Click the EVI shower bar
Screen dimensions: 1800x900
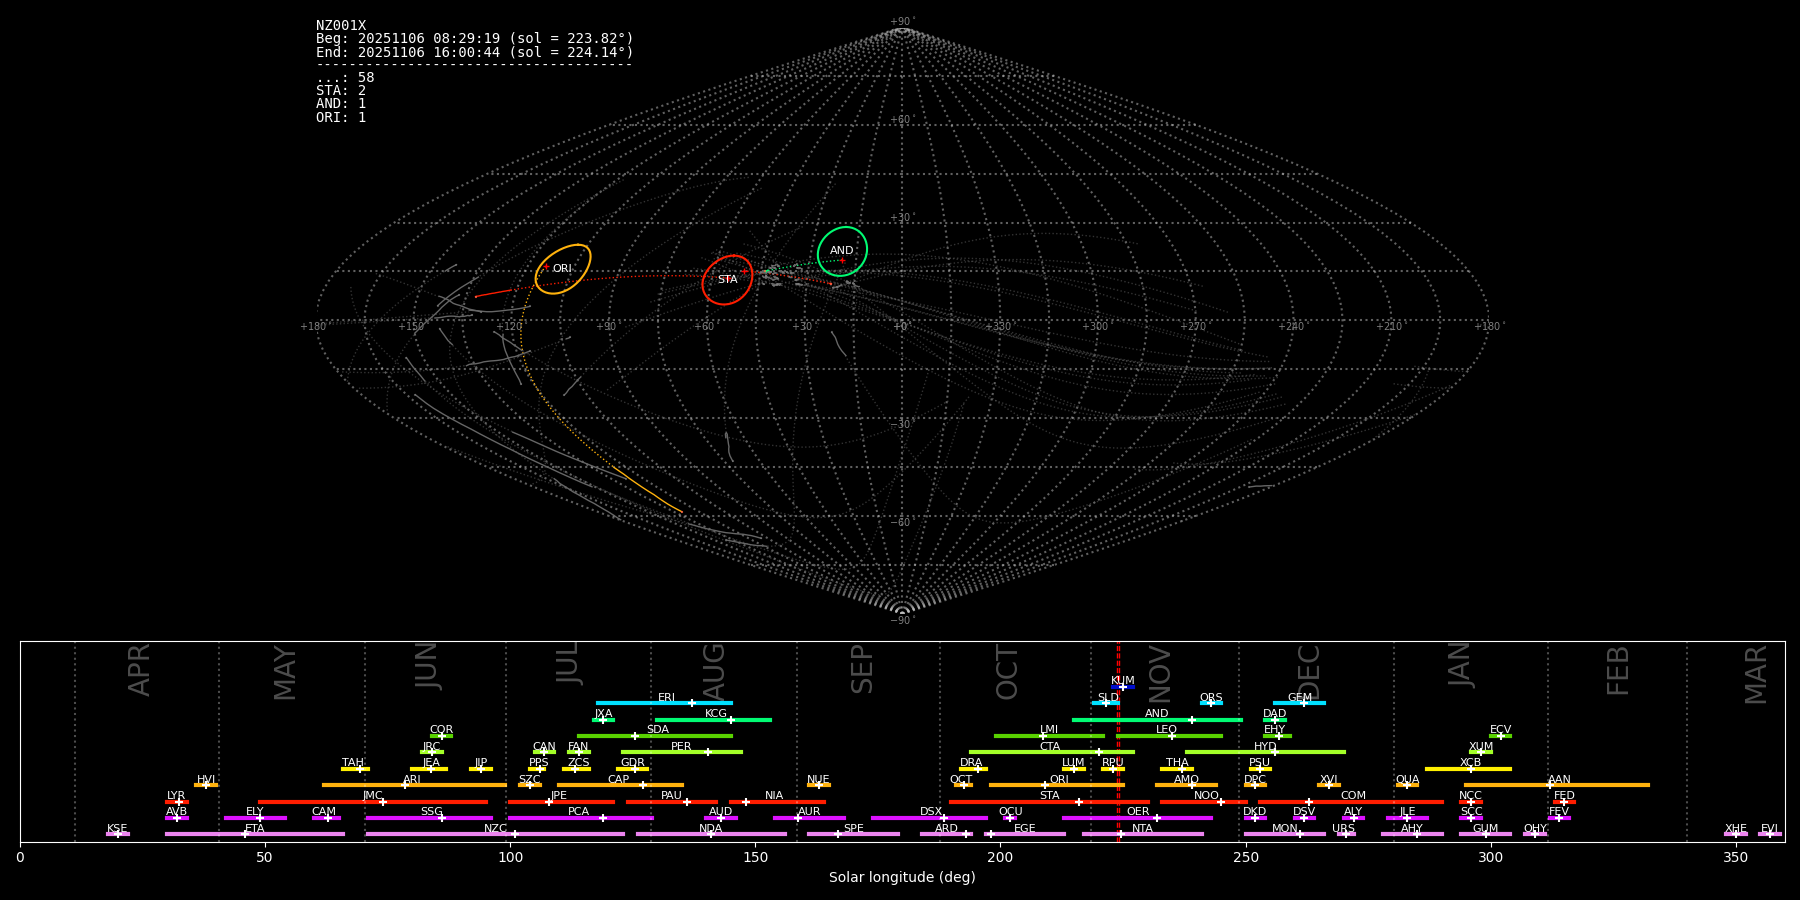pyautogui.click(x=1770, y=834)
